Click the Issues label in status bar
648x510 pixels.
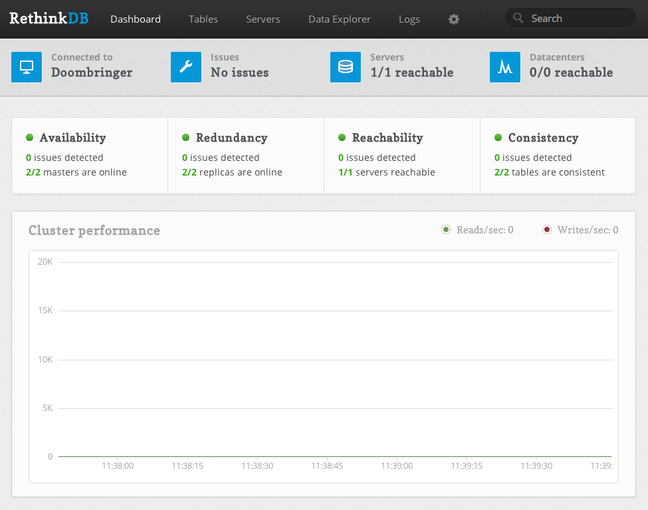pos(225,57)
